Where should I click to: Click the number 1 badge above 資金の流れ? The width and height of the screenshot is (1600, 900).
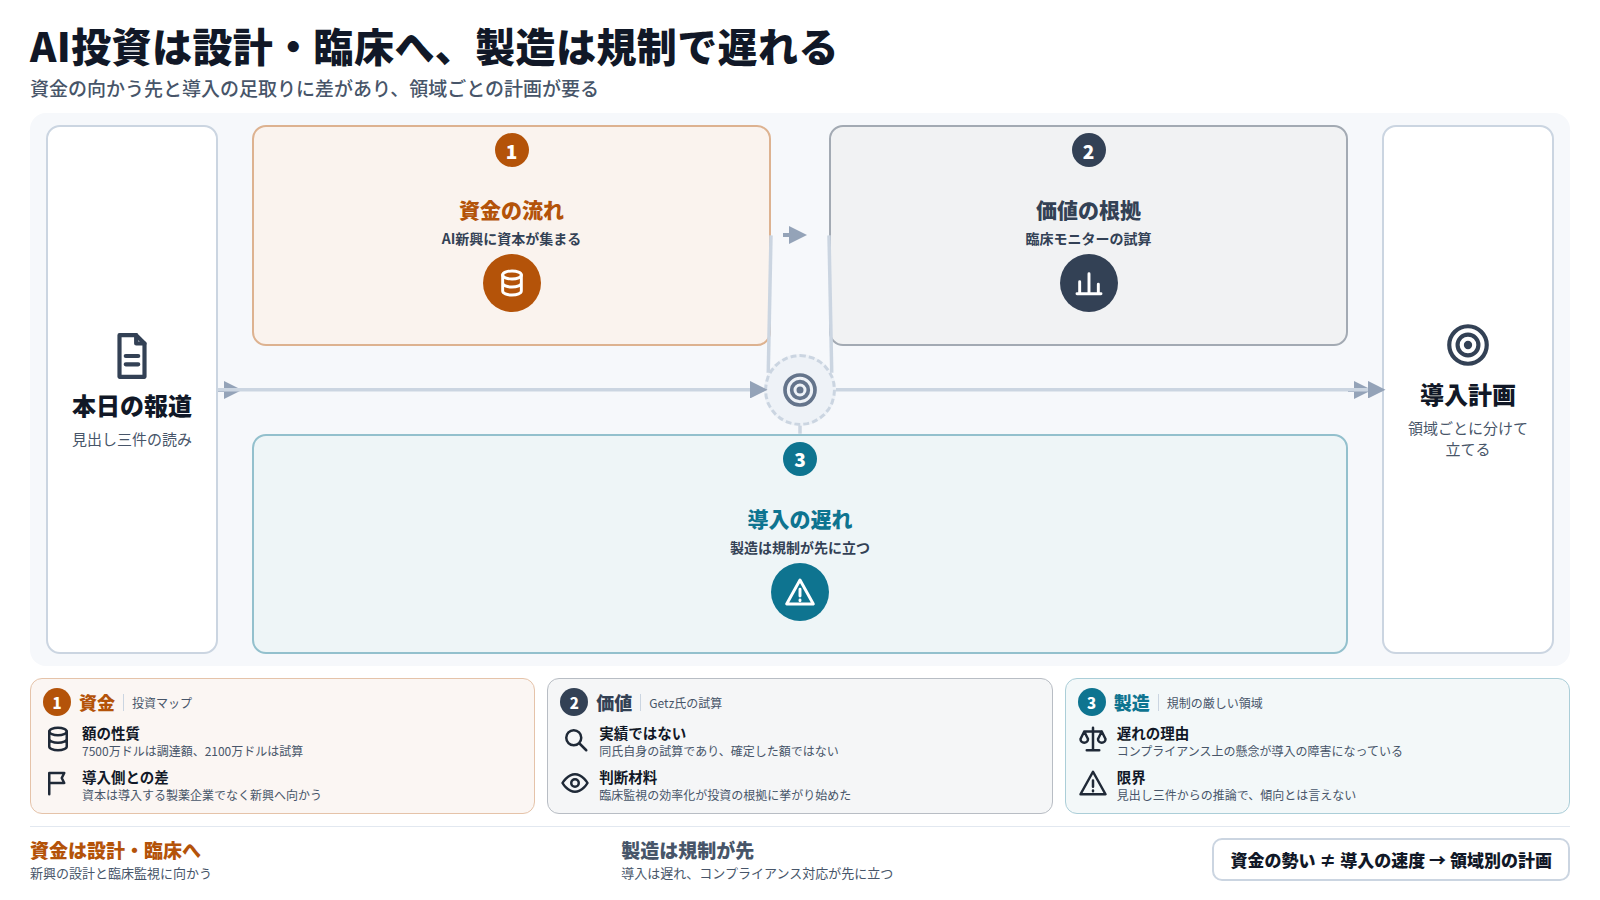[x=512, y=151]
